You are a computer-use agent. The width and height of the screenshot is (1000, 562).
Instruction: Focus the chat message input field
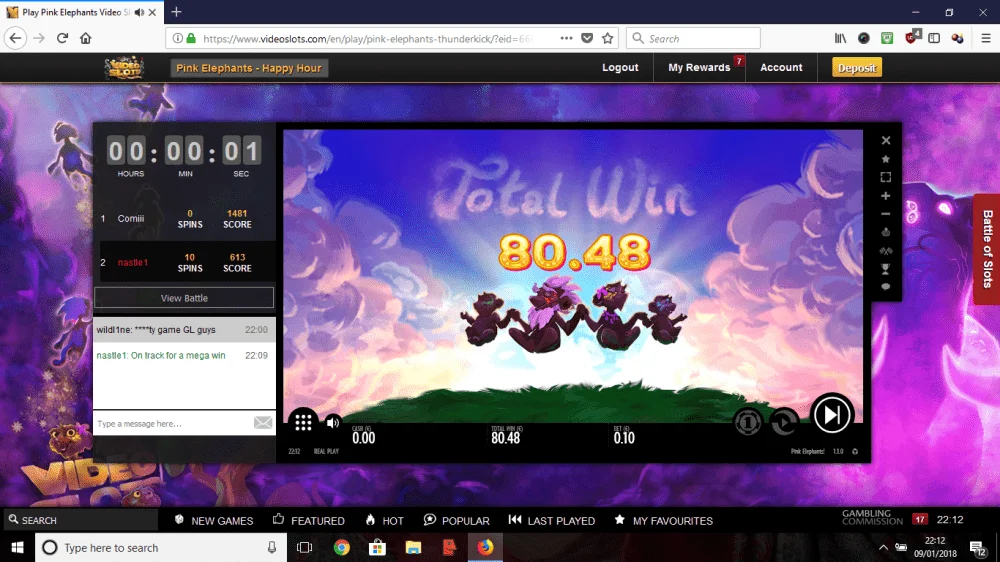173,424
